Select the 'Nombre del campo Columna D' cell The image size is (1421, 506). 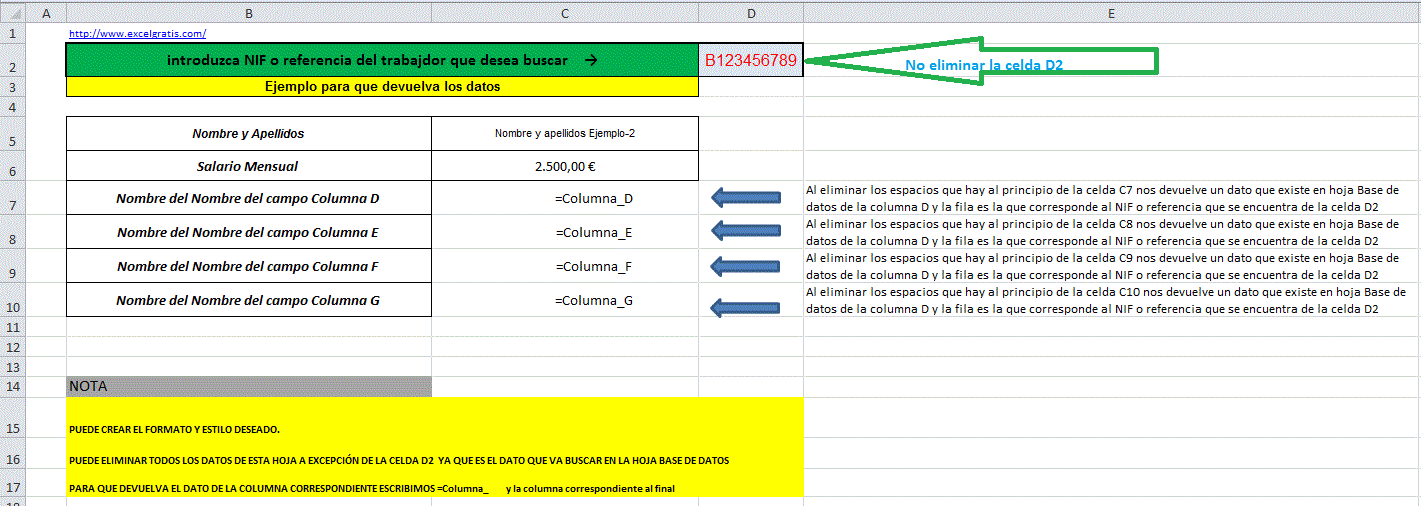[x=249, y=198]
